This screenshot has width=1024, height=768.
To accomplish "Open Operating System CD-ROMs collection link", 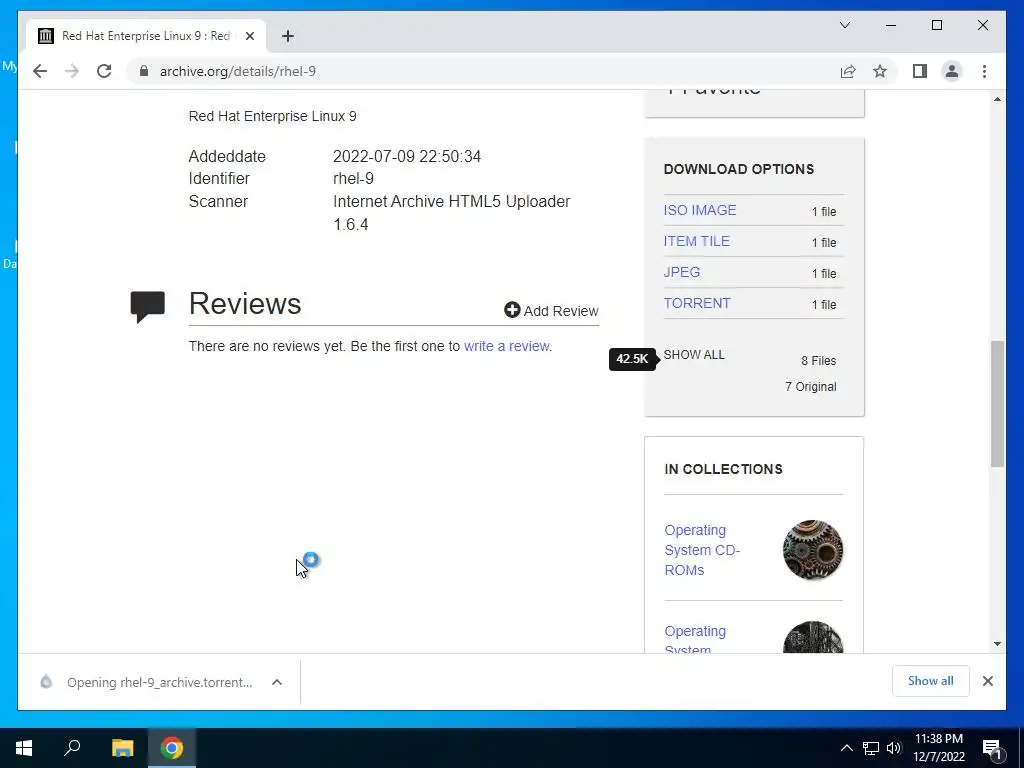I will click(x=702, y=550).
